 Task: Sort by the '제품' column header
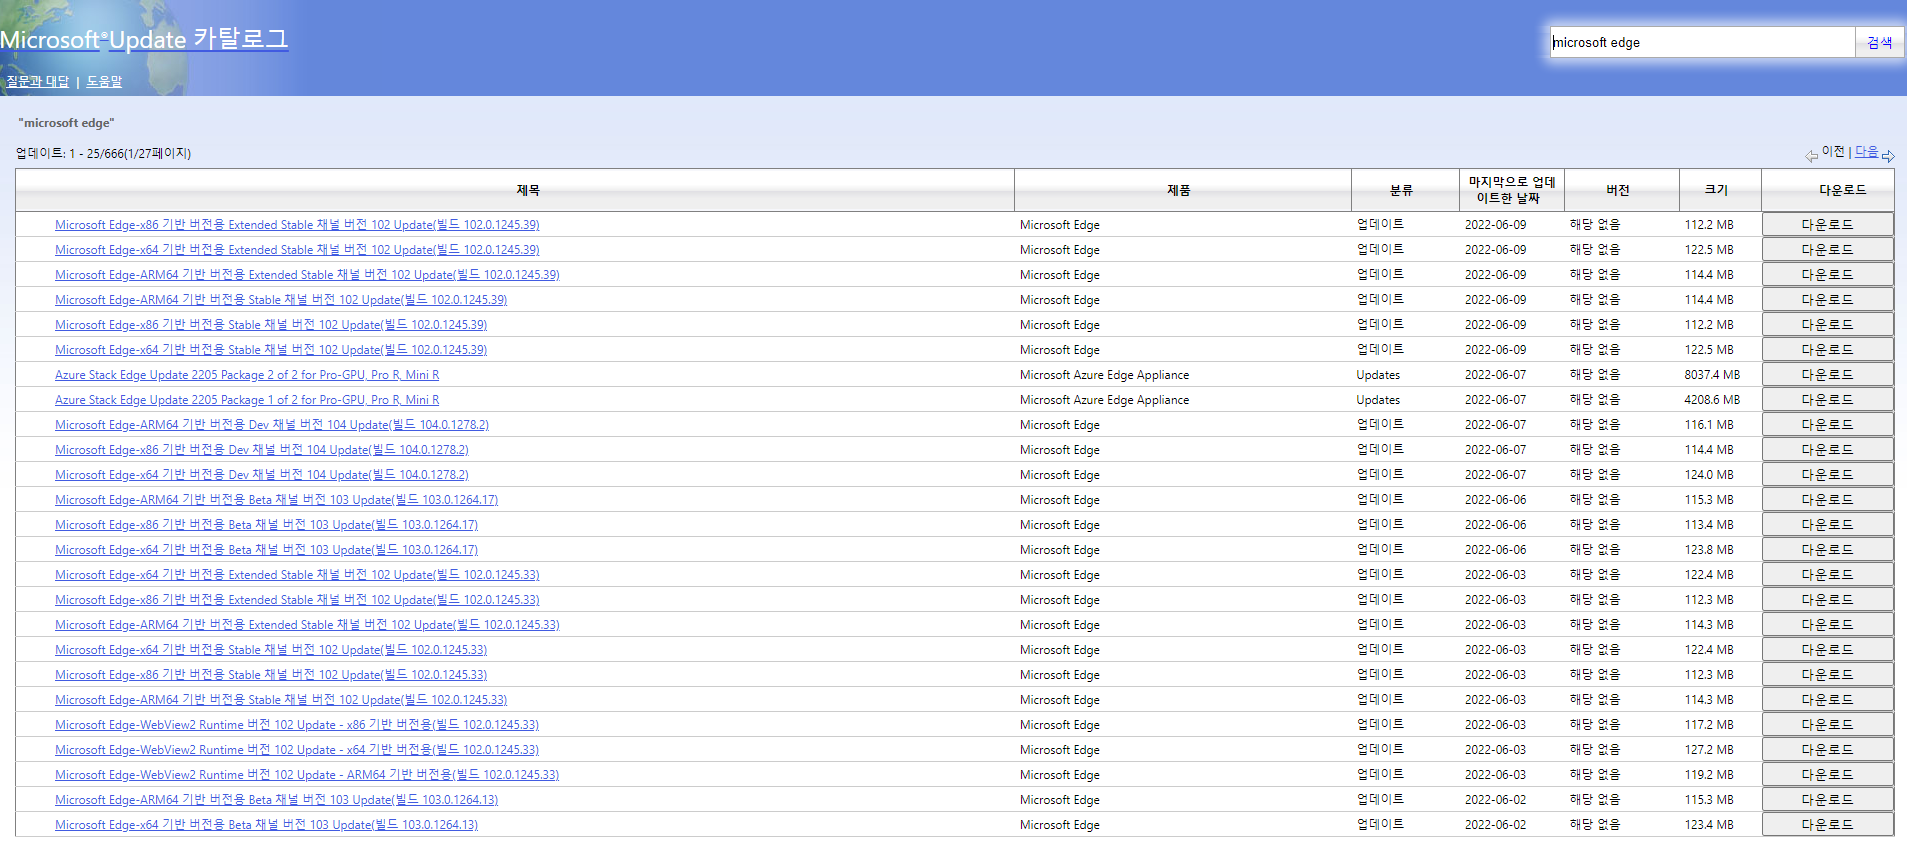tap(1179, 190)
